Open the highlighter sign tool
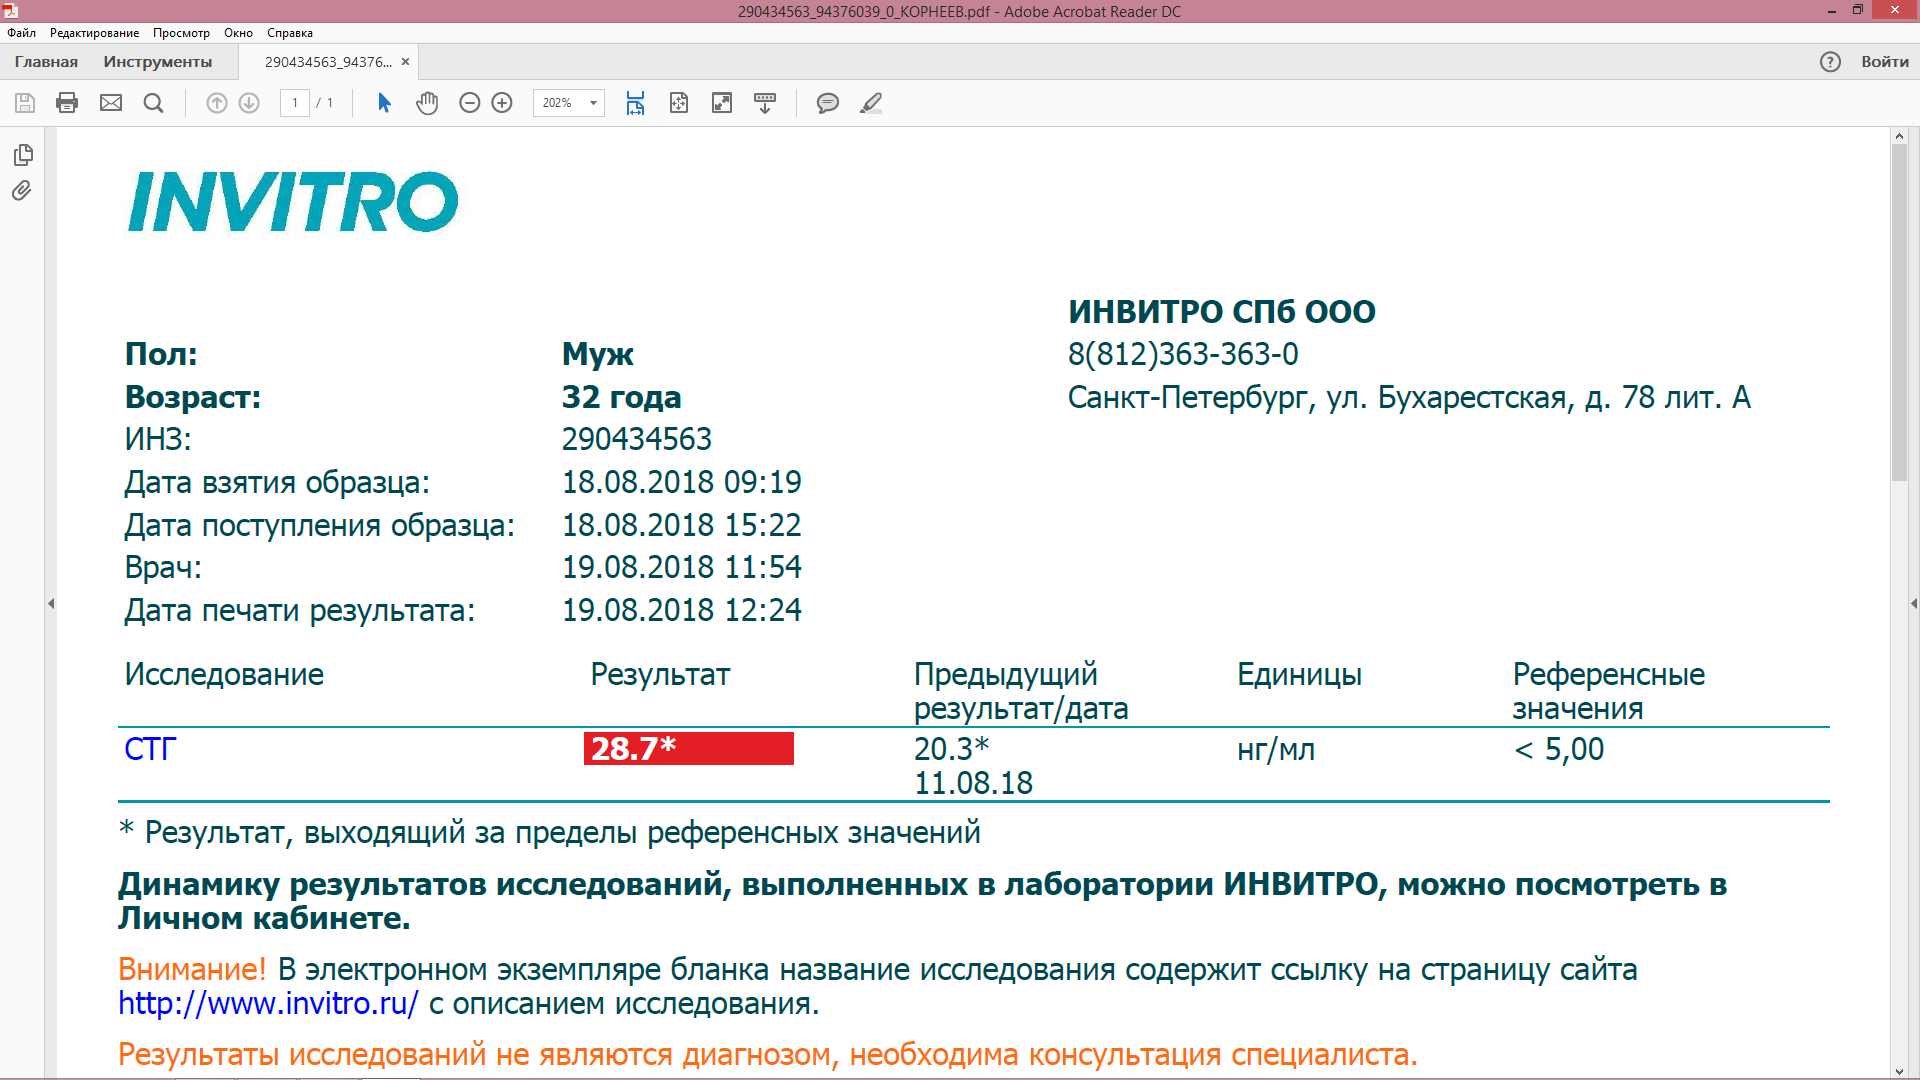The width and height of the screenshot is (1920, 1080). click(871, 103)
